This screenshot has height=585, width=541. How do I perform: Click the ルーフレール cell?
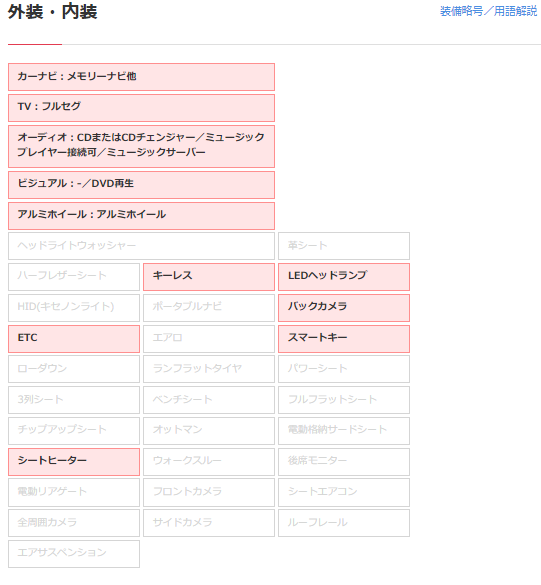coord(344,523)
